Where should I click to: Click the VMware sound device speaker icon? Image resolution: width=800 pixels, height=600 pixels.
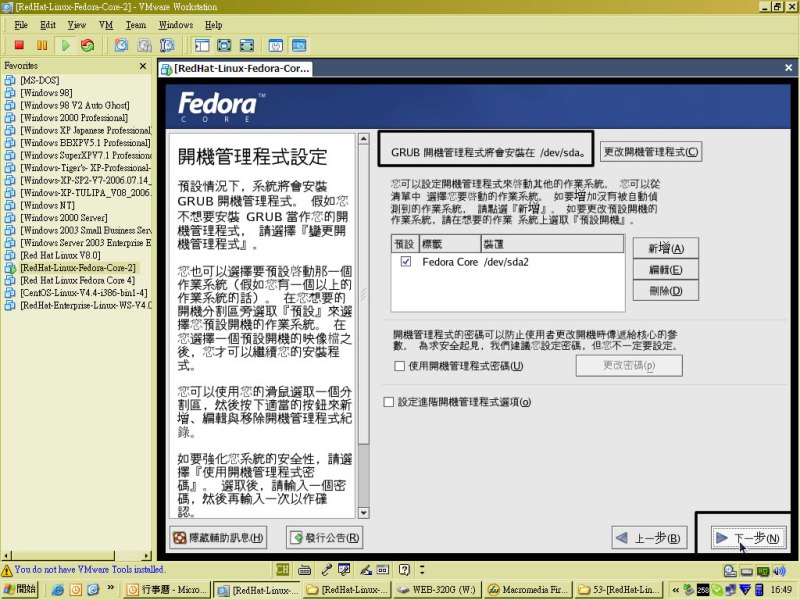coord(779,571)
